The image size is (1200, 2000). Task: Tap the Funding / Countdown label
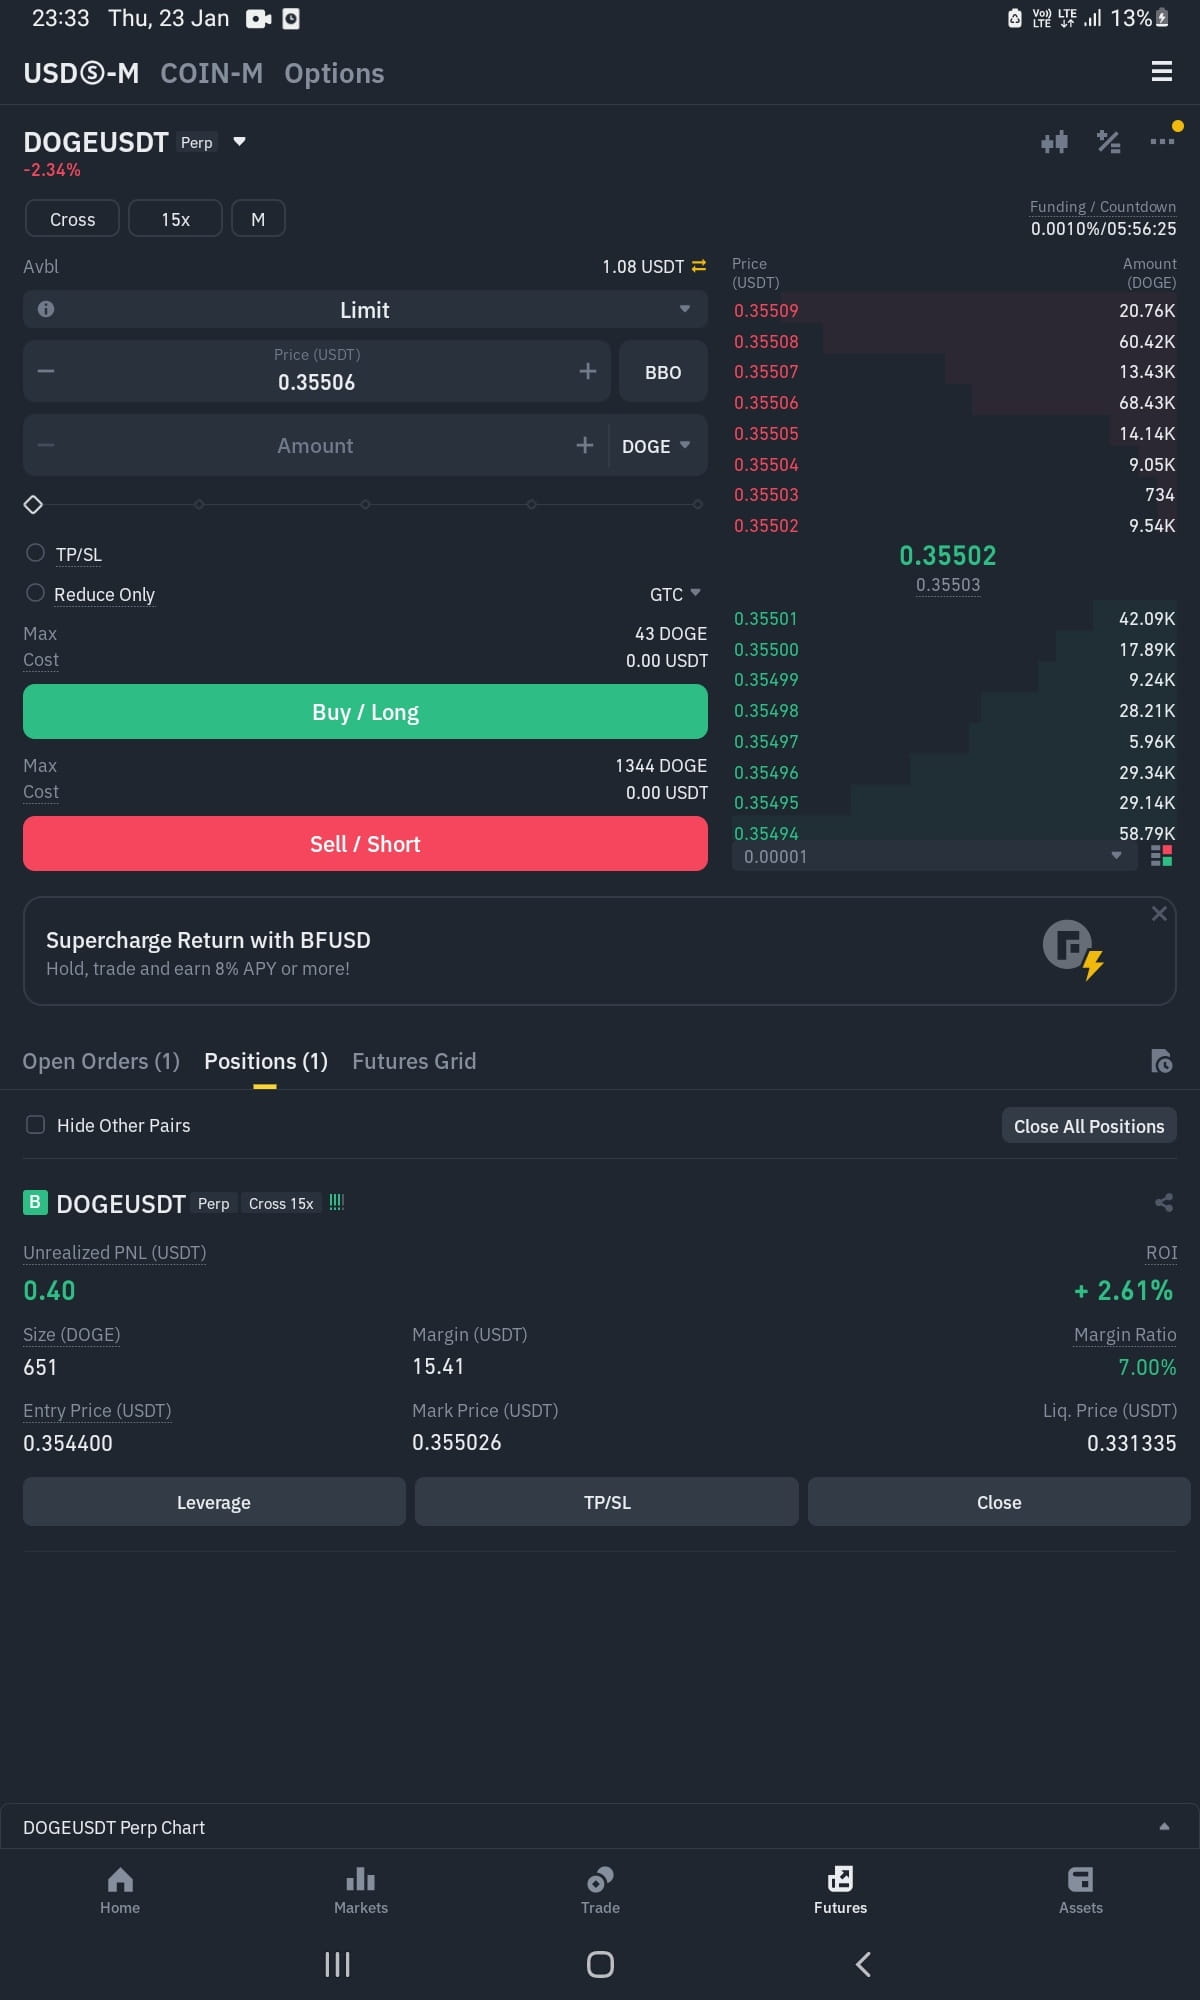1103,206
